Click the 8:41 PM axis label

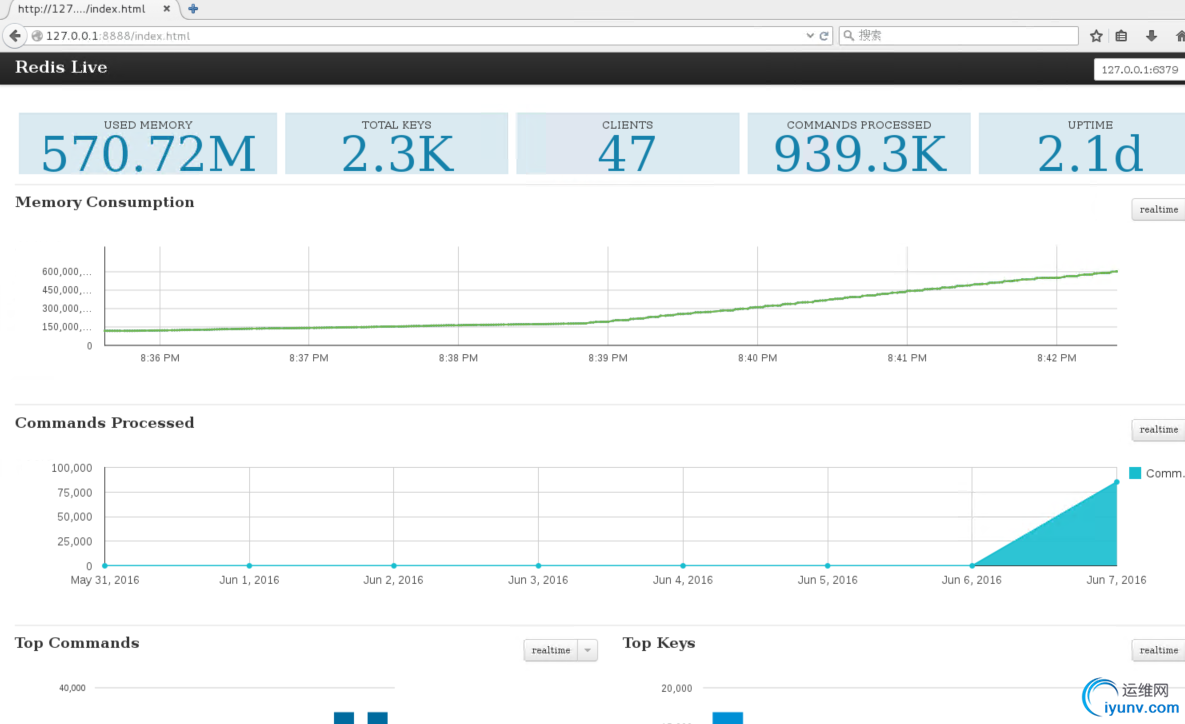pos(908,358)
